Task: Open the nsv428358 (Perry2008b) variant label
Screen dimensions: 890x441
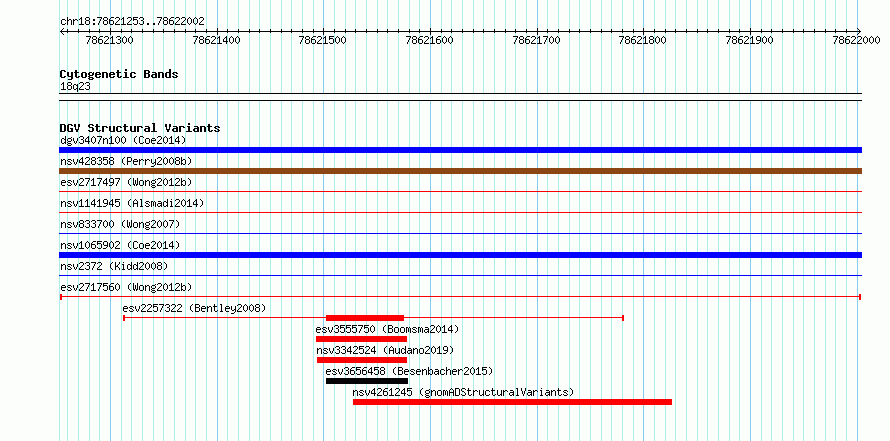Action: point(126,161)
